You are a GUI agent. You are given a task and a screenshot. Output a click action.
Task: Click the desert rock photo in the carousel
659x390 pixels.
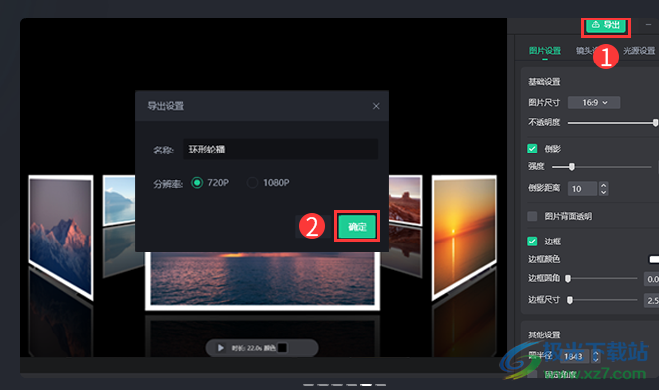pos(405,201)
